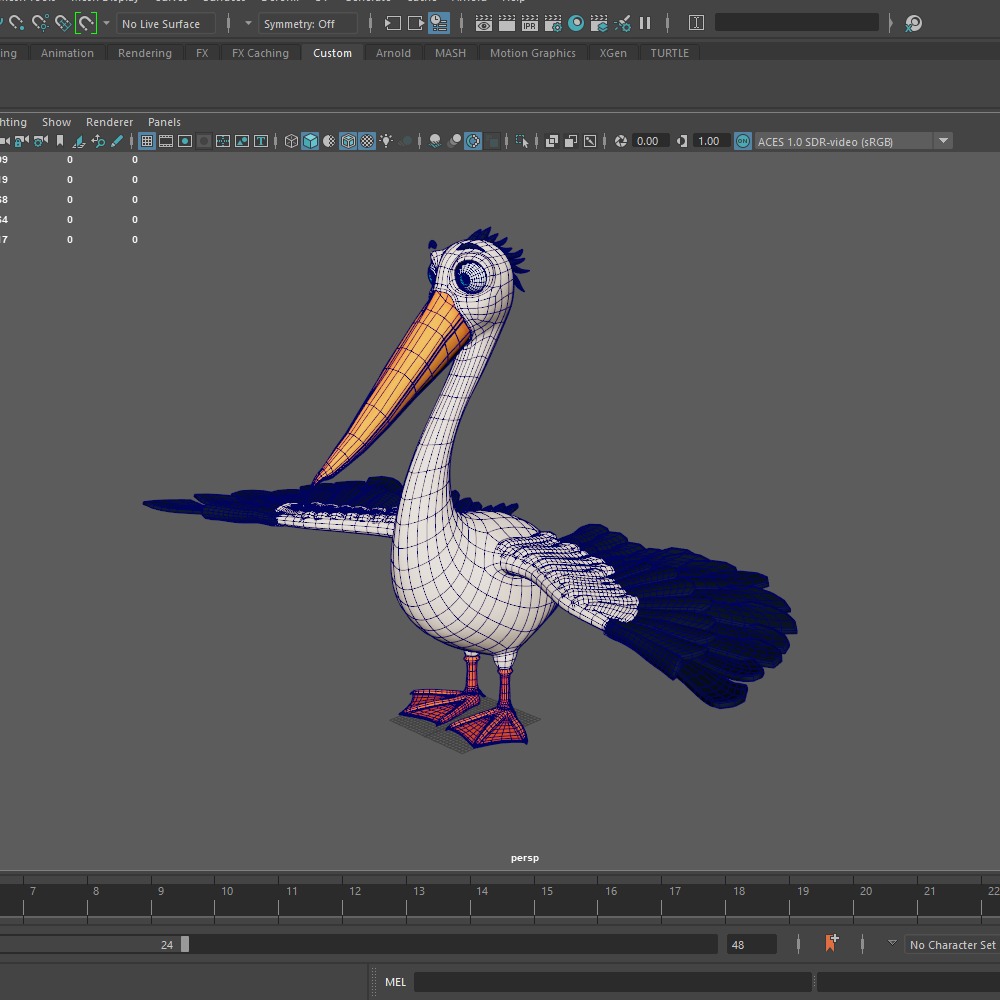
Task: Toggle image plane icon
Action: click(x=78, y=141)
